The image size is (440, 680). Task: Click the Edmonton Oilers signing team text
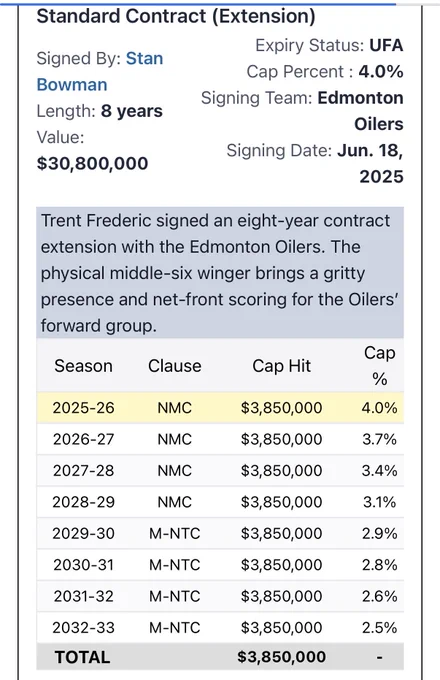[x=360, y=111]
